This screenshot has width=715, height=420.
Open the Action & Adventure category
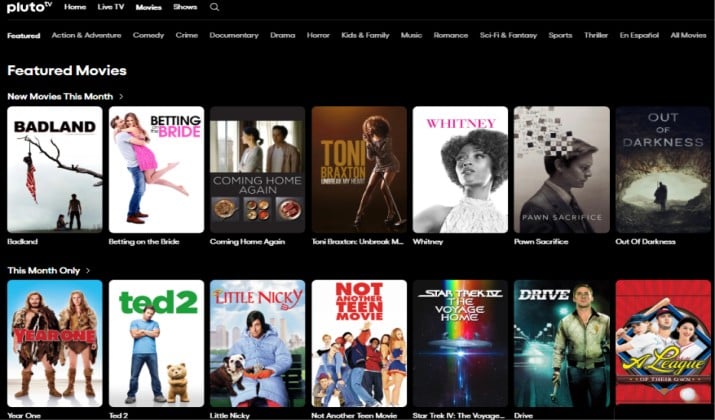87,35
